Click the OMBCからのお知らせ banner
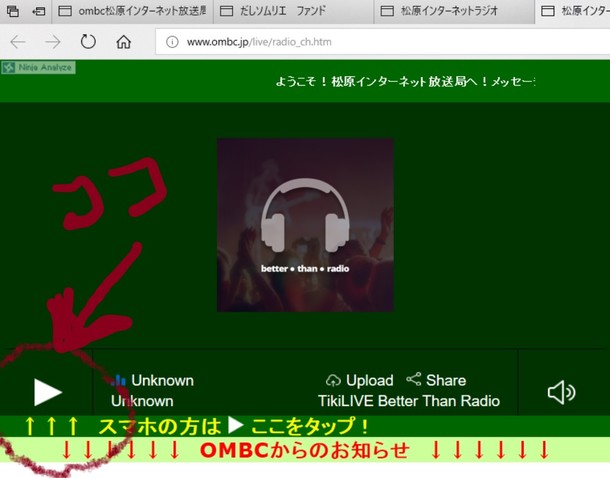 tap(305, 450)
